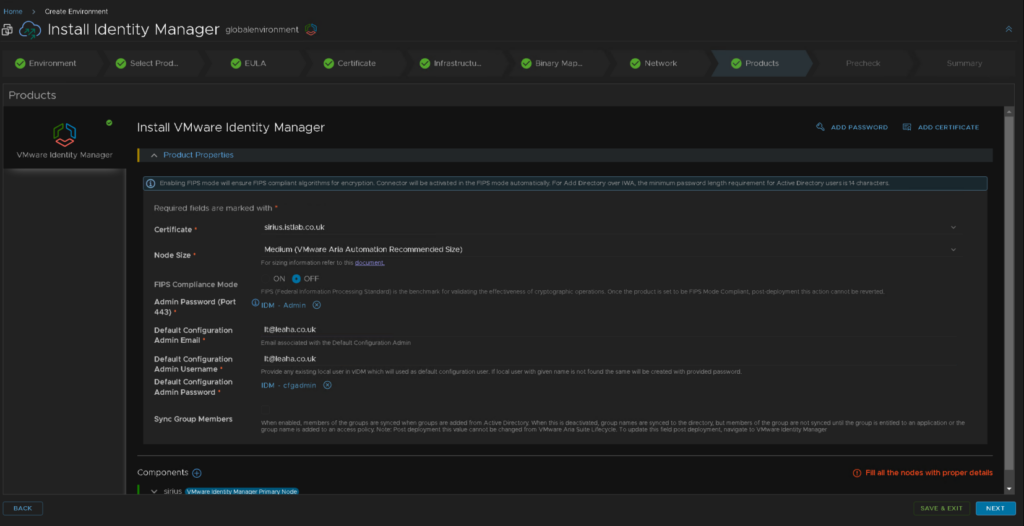This screenshot has width=1024, height=526.
Task: Click the Create Environment breadcrumb
Action: (x=76, y=12)
